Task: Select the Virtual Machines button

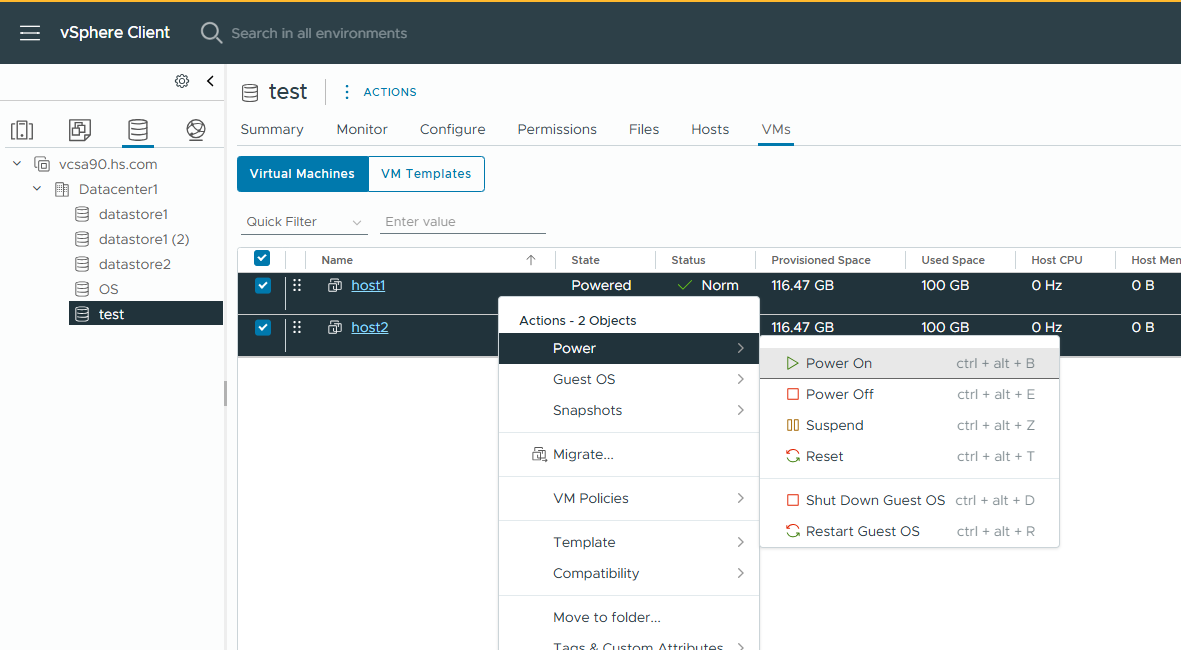Action: coord(303,174)
